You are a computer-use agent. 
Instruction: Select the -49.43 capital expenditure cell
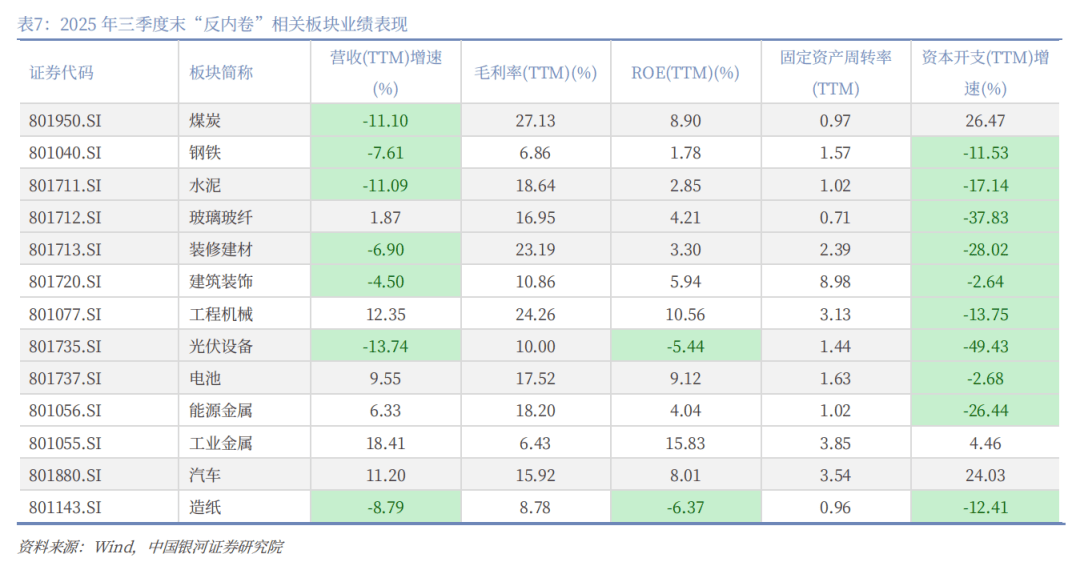pyautogui.click(x=985, y=347)
